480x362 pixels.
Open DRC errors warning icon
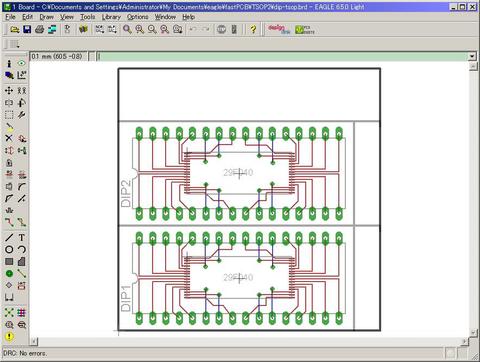9,336
